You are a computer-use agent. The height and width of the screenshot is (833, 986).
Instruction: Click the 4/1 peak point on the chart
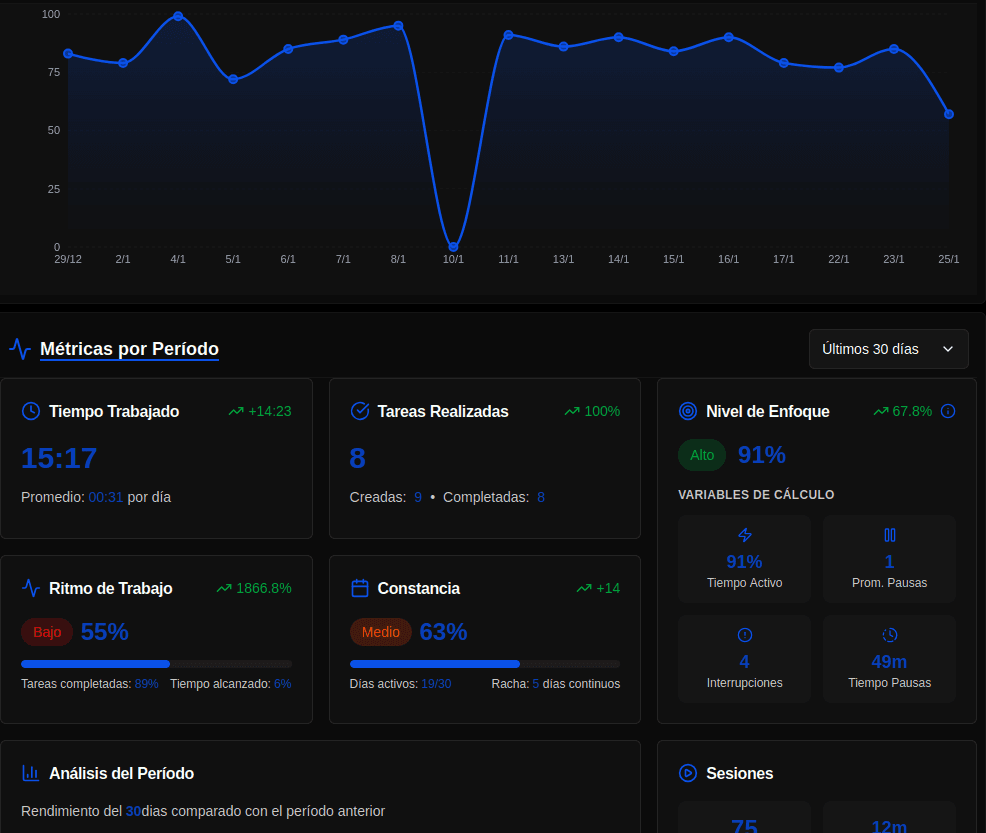tap(178, 16)
